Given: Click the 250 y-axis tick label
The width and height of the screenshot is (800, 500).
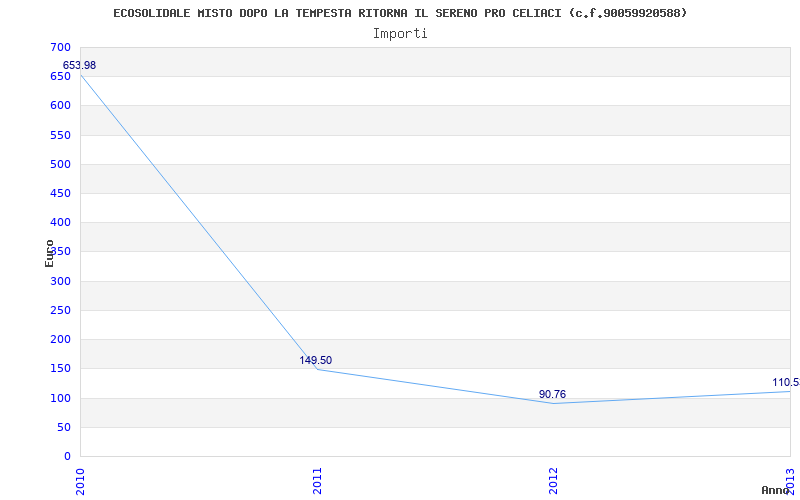Looking at the screenshot, I should pyautogui.click(x=60, y=310).
